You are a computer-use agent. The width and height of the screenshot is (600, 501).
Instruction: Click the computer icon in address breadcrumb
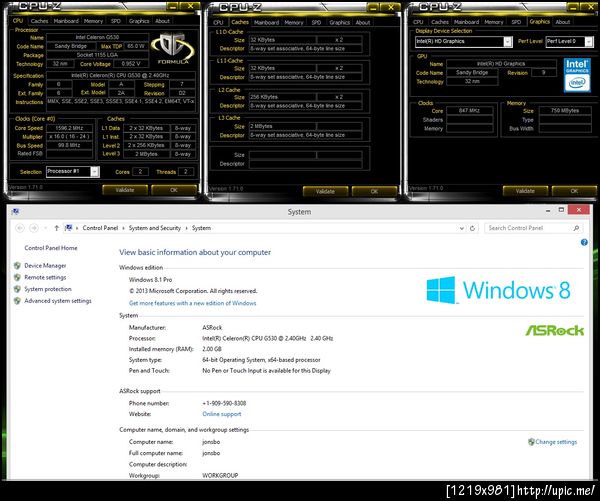pyautogui.click(x=68, y=228)
